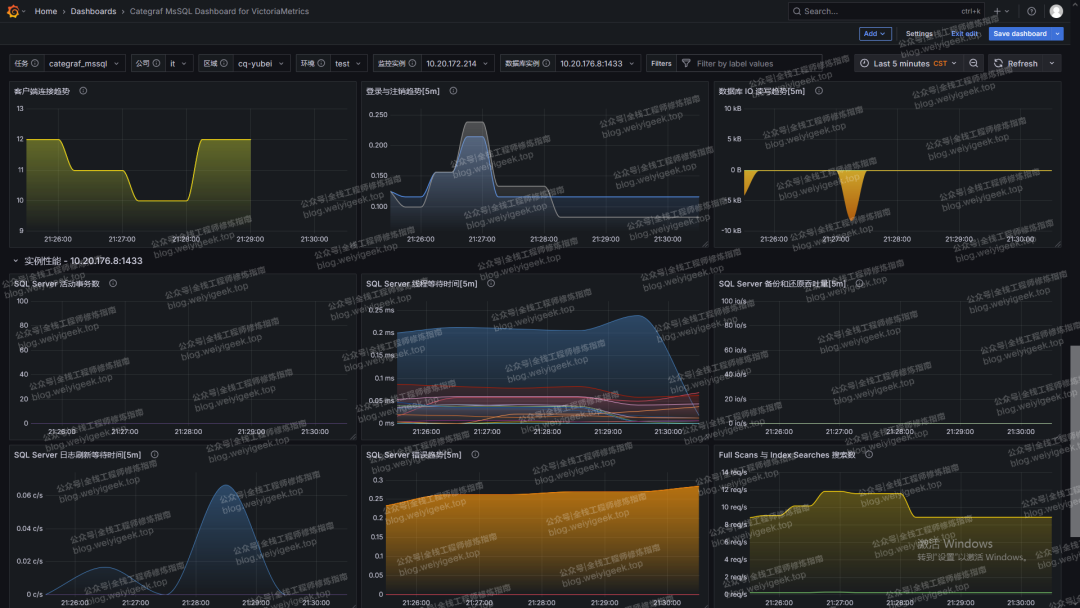
Task: Click the filter funnel icon
Action: coord(686,63)
